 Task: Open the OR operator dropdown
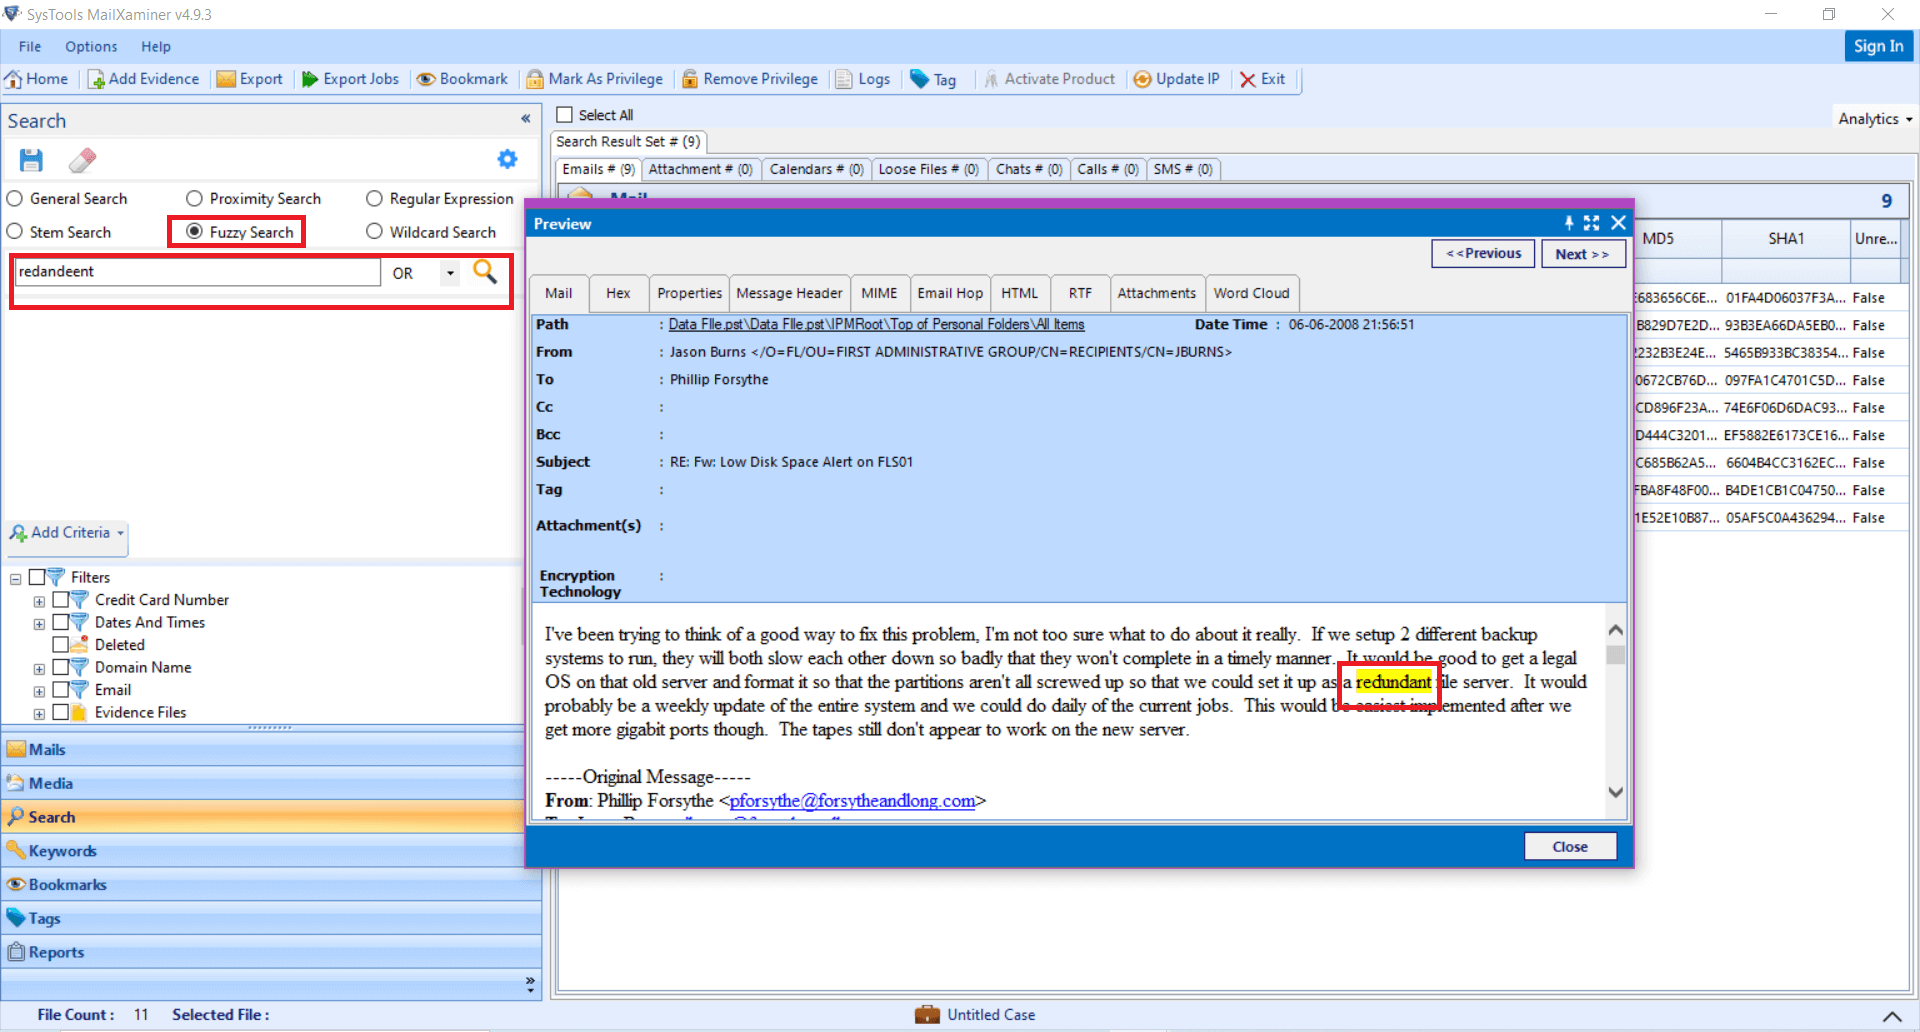(449, 272)
